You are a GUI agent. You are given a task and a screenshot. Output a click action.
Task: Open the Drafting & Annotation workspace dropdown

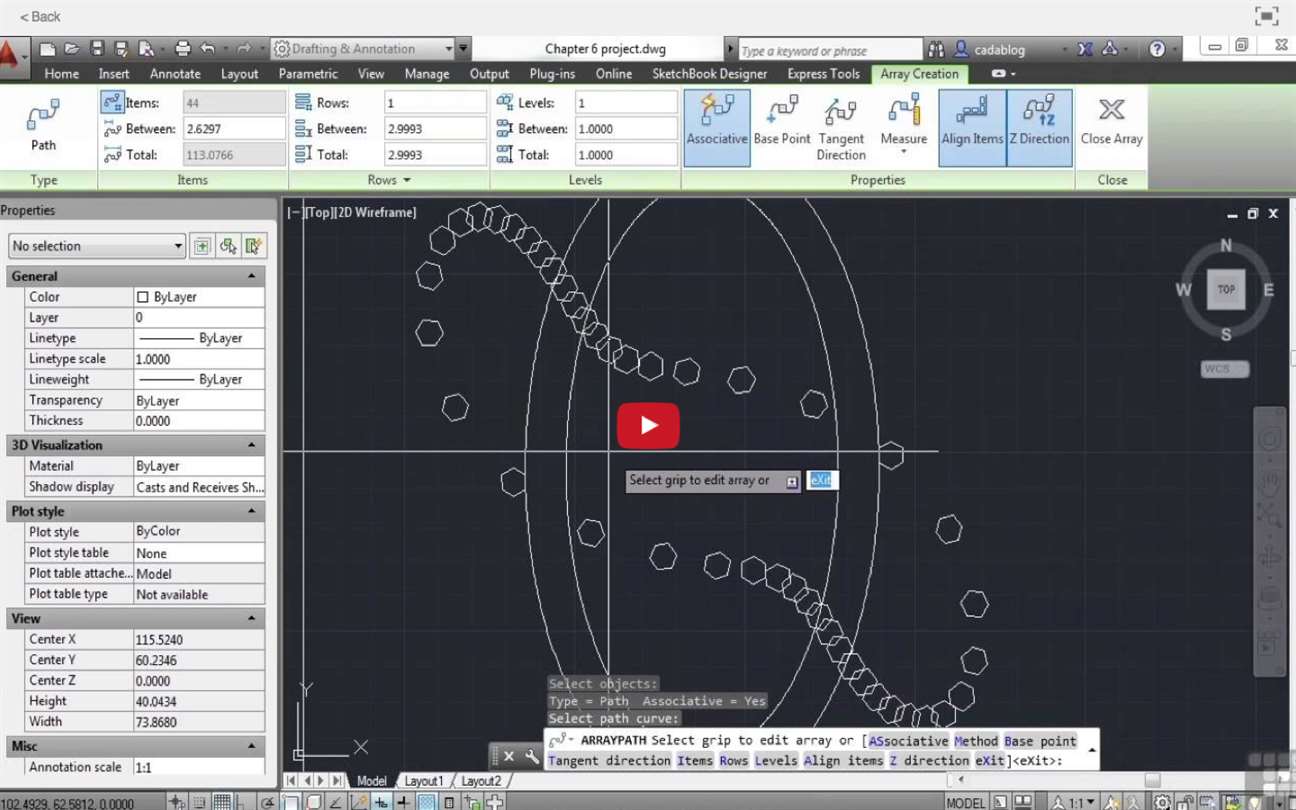(449, 48)
